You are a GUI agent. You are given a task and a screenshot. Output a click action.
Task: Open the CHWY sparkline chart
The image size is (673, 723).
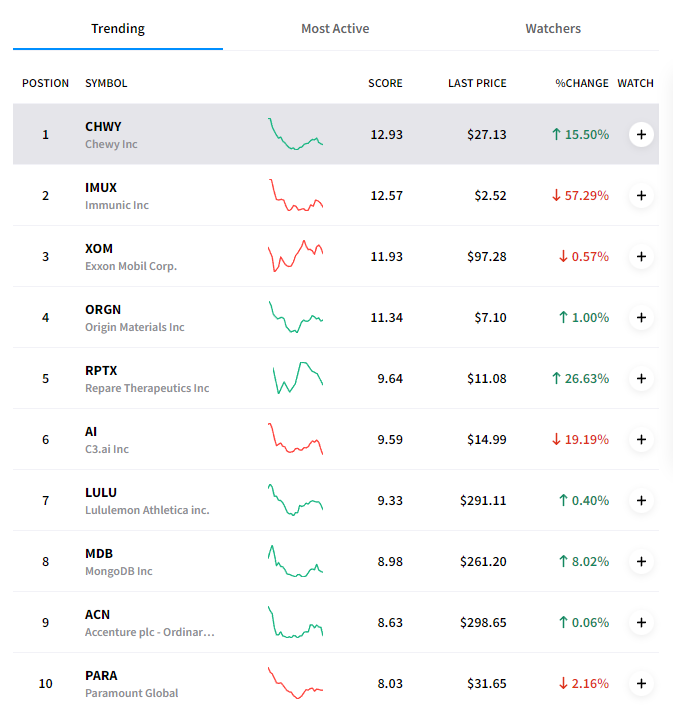(295, 134)
